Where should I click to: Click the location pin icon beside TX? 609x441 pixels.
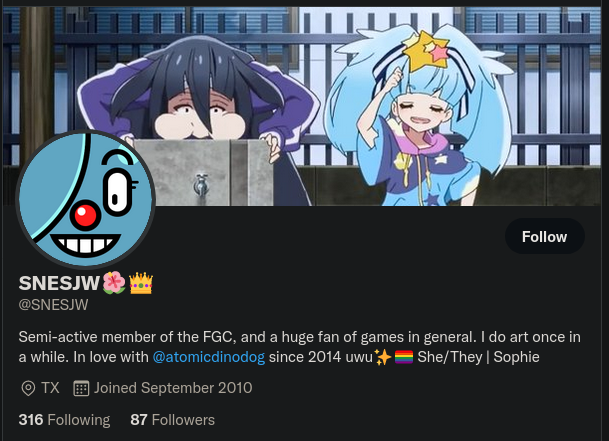tap(28, 388)
